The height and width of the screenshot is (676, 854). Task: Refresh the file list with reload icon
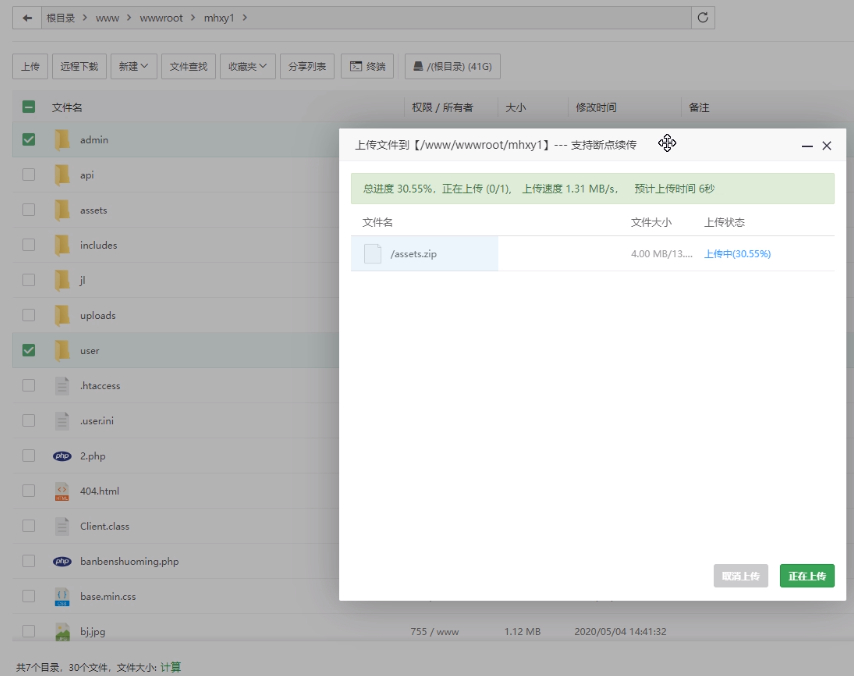[703, 18]
